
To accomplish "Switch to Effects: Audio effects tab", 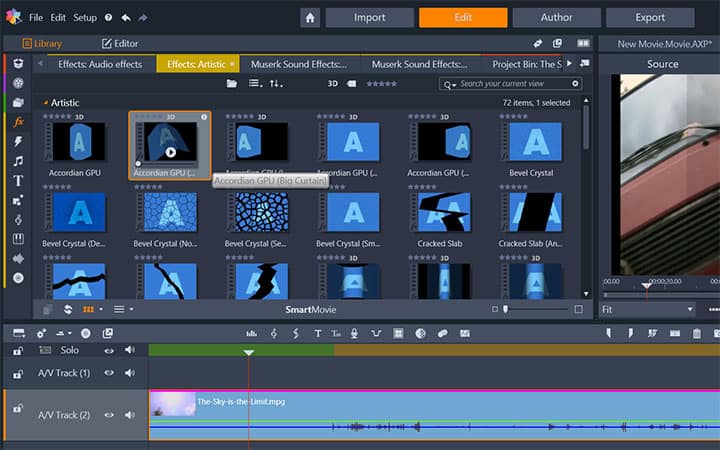I will pyautogui.click(x=100, y=64).
